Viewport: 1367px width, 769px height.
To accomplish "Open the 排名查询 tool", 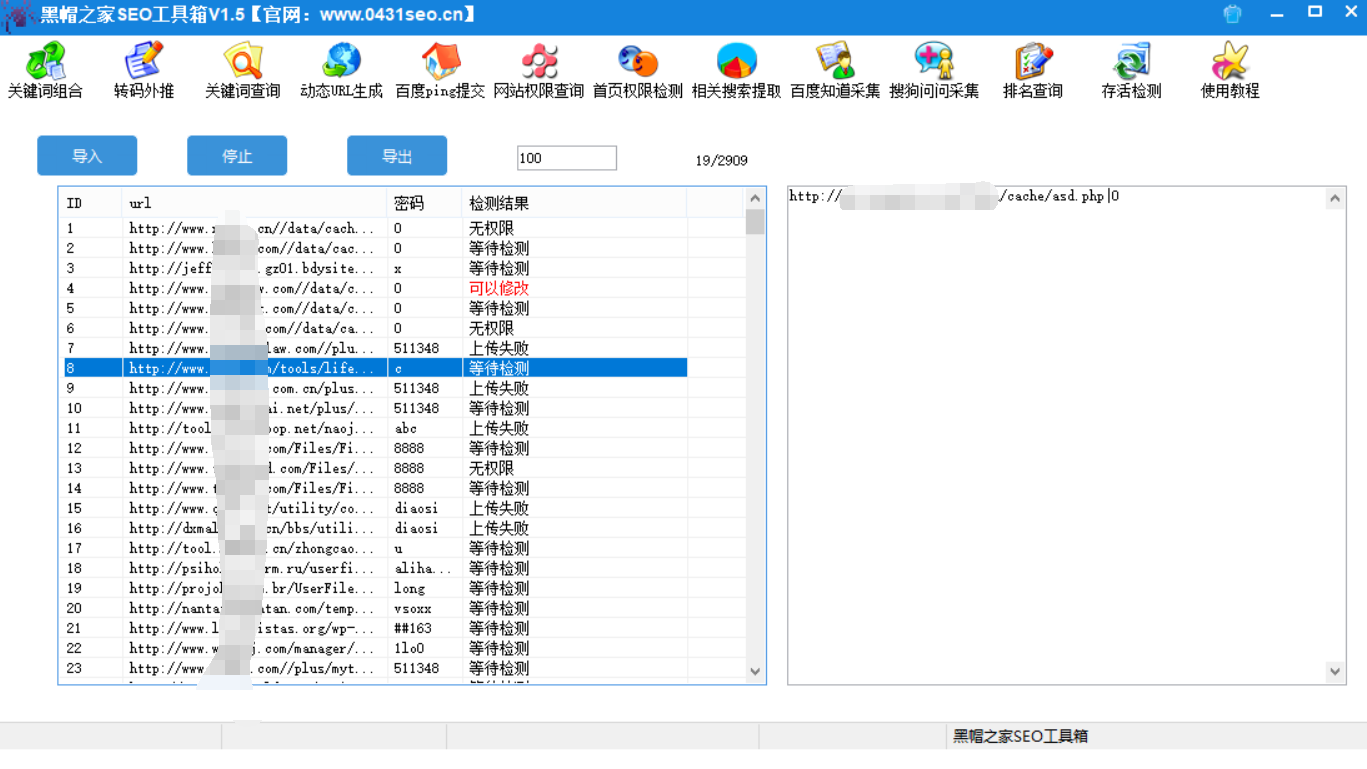I will click(1033, 70).
